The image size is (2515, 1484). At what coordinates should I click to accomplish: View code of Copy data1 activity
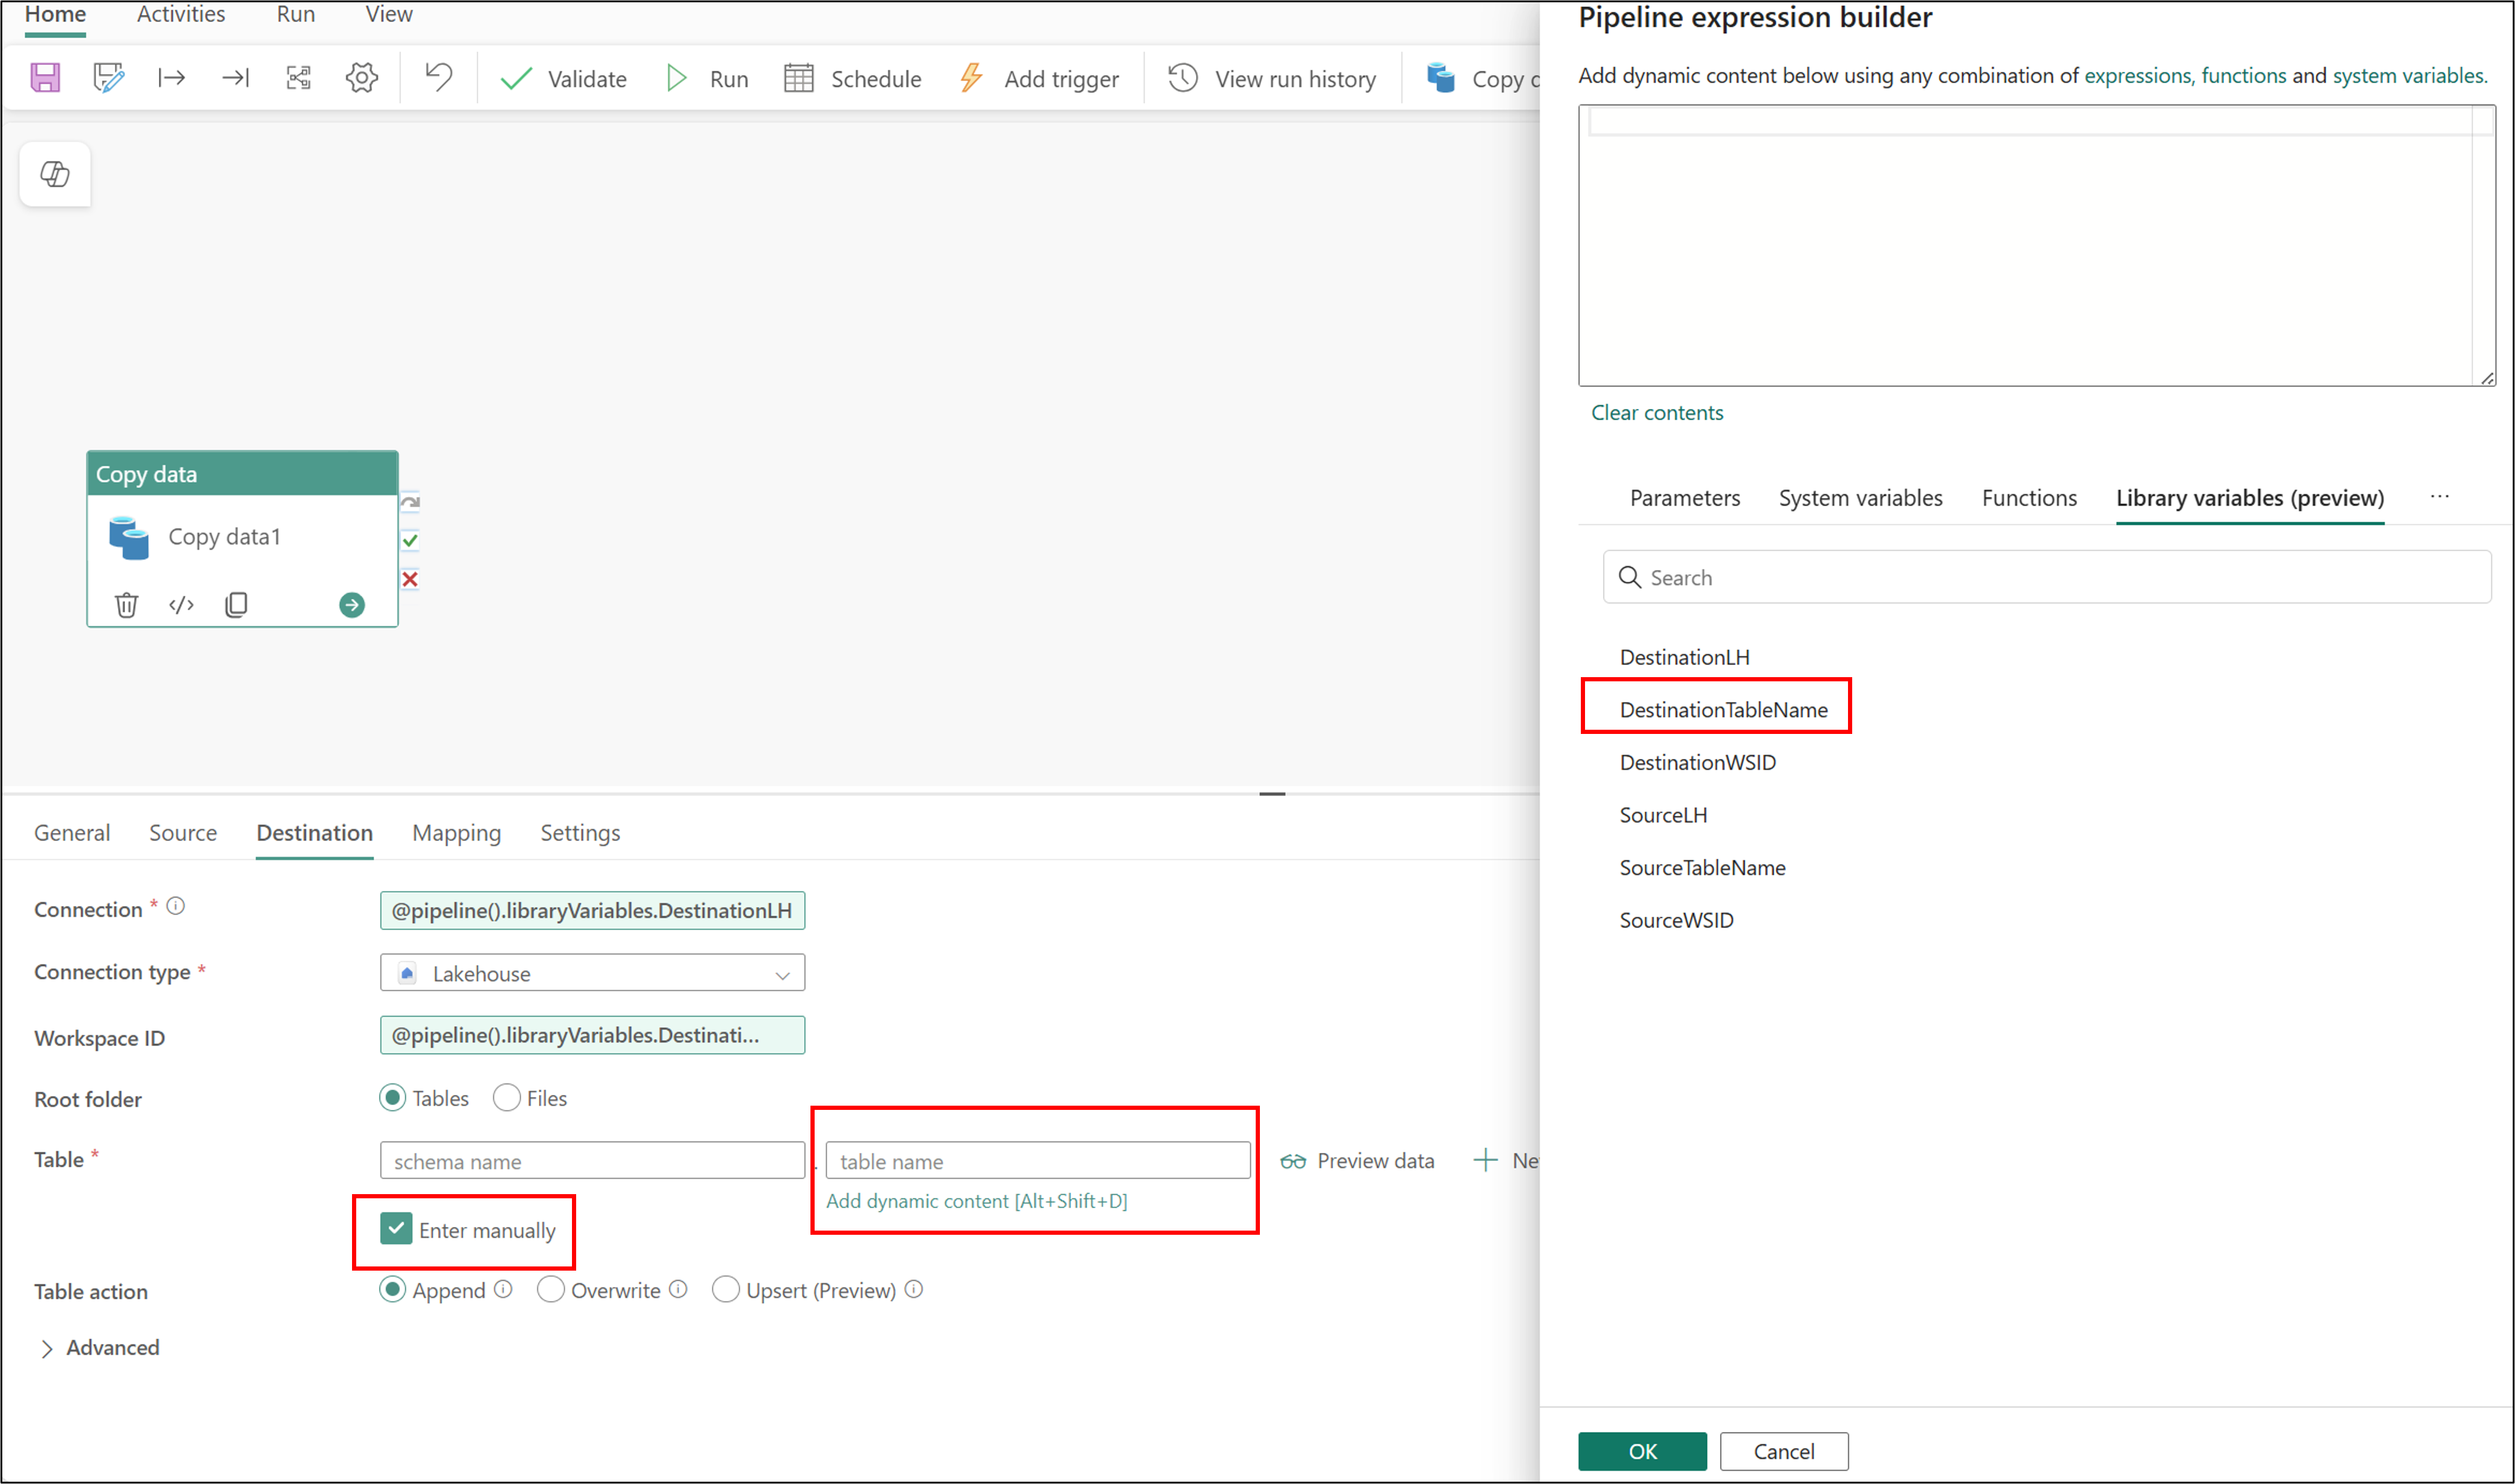click(181, 605)
